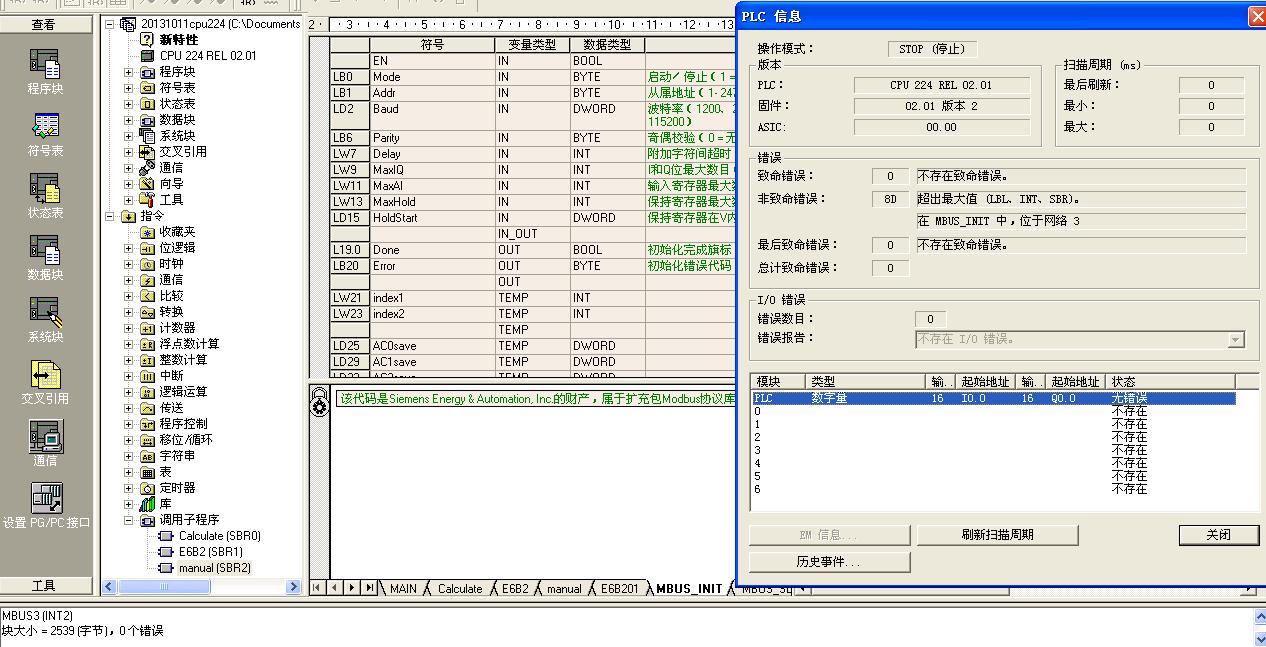Click the 查看 header of the navigation bar
Screen dimensions: 1266x647
tap(44, 24)
